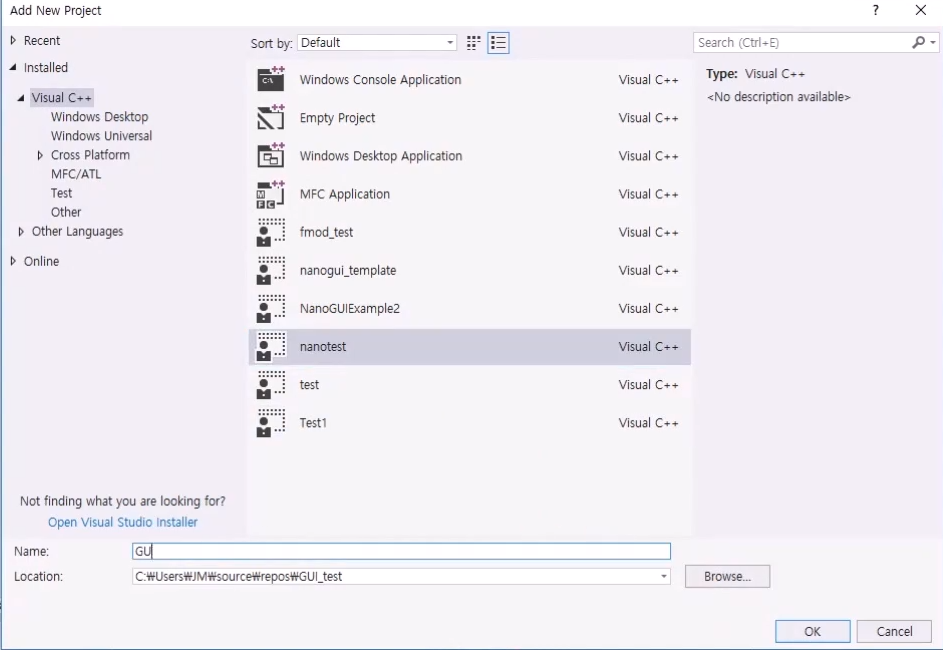Click the Test1 template icon
The image size is (943, 650).
pos(271,423)
